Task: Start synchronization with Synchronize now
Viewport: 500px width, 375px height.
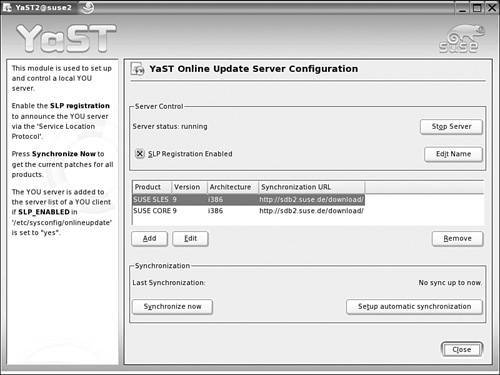Action: coord(172,307)
